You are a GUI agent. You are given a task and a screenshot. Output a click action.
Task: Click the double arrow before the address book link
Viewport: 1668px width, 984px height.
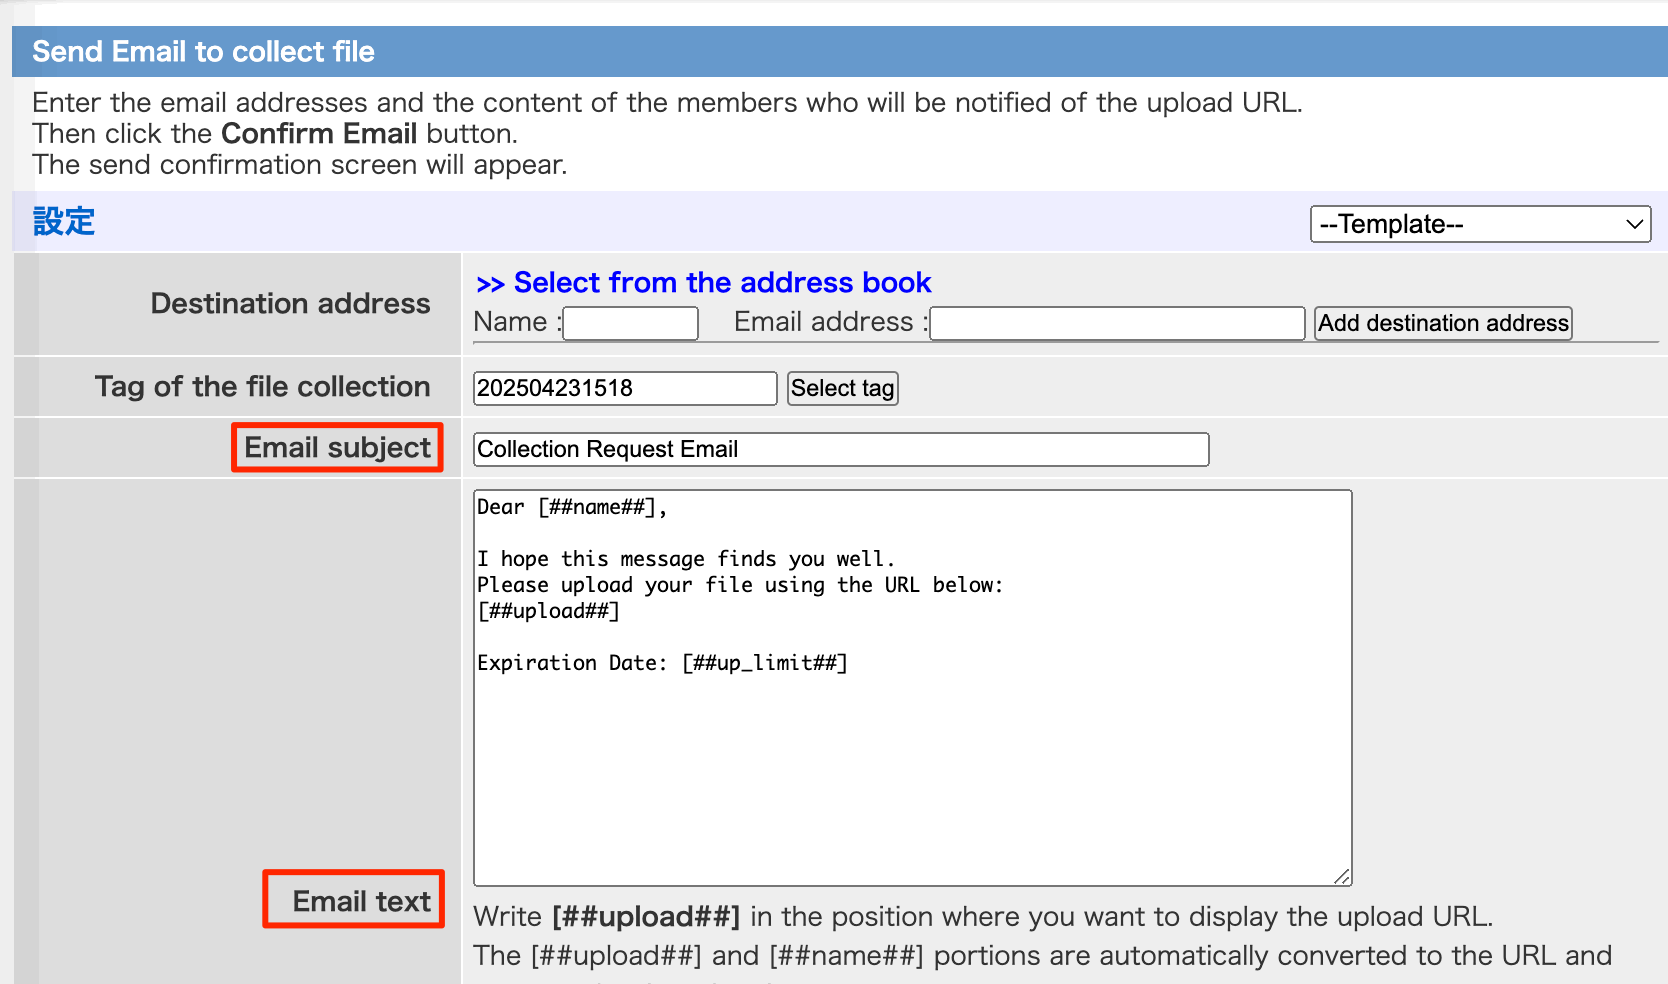pos(489,284)
